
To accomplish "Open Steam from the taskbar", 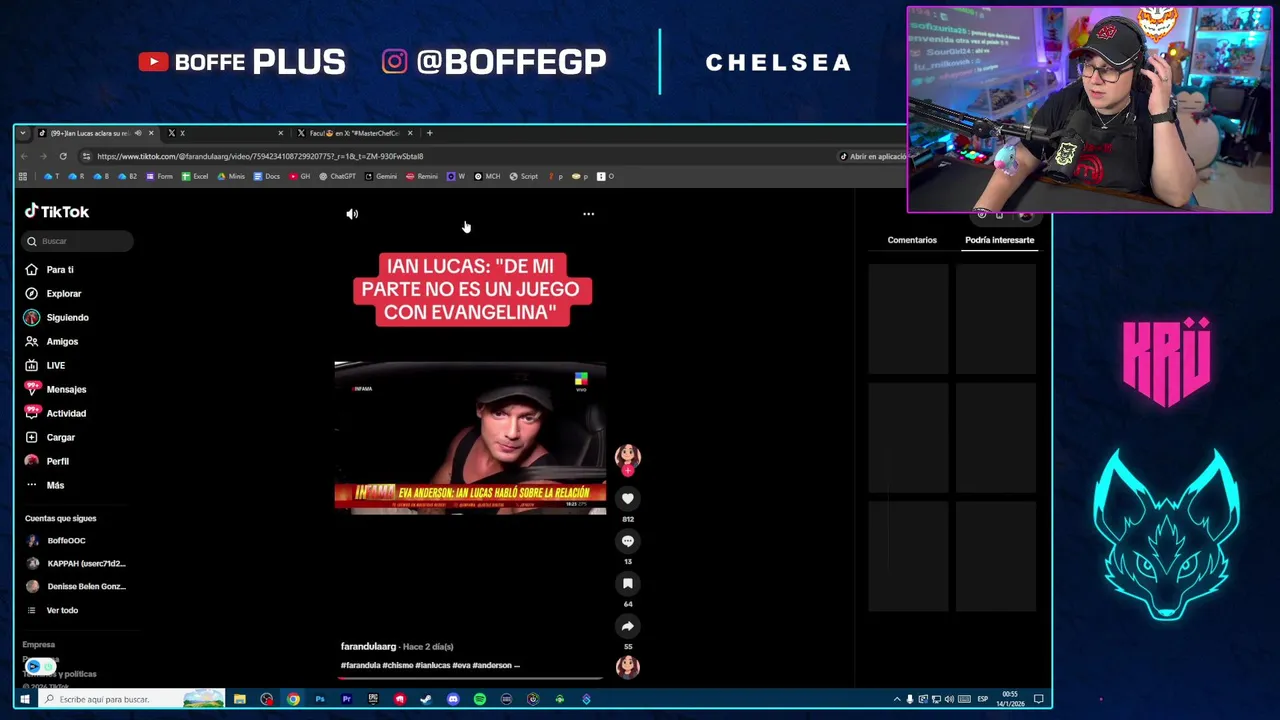I will point(426,699).
